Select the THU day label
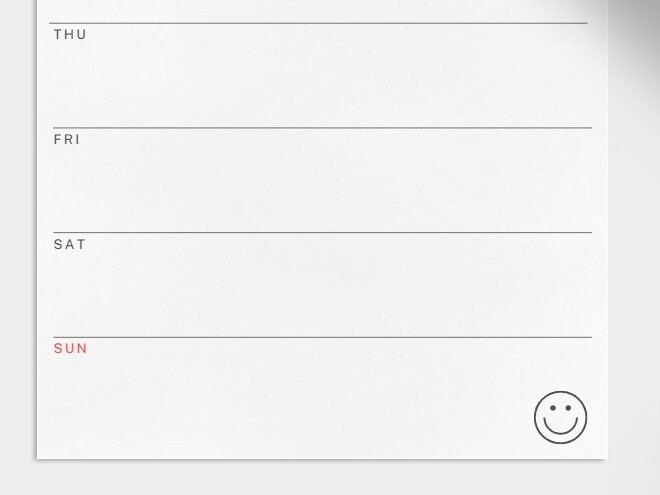This screenshot has height=495, width=660. (70, 35)
